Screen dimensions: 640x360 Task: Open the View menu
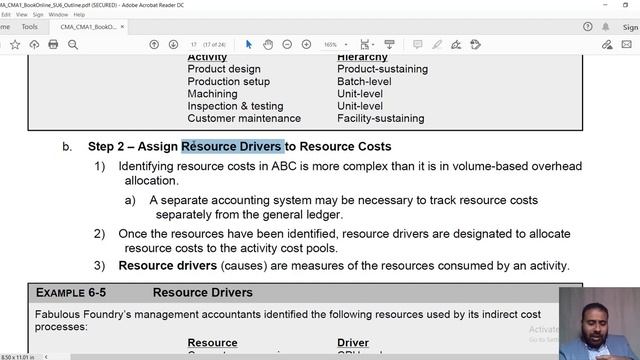coord(22,14)
